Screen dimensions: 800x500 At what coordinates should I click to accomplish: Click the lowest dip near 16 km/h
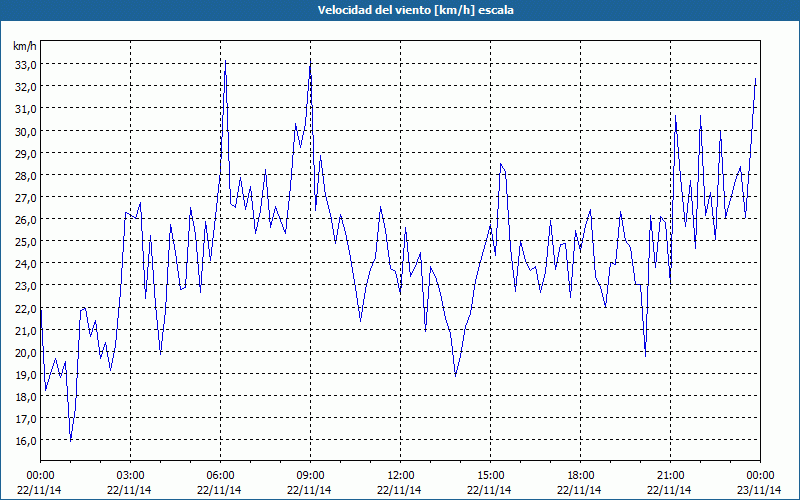(70, 441)
